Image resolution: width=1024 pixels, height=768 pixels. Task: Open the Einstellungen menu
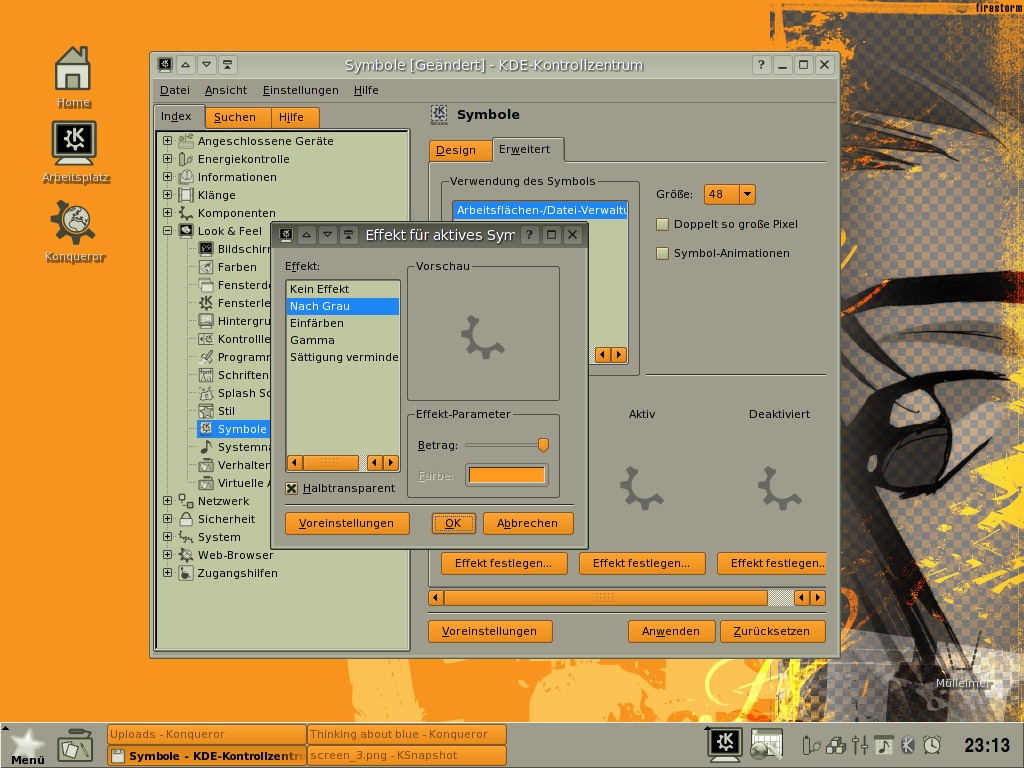[300, 90]
